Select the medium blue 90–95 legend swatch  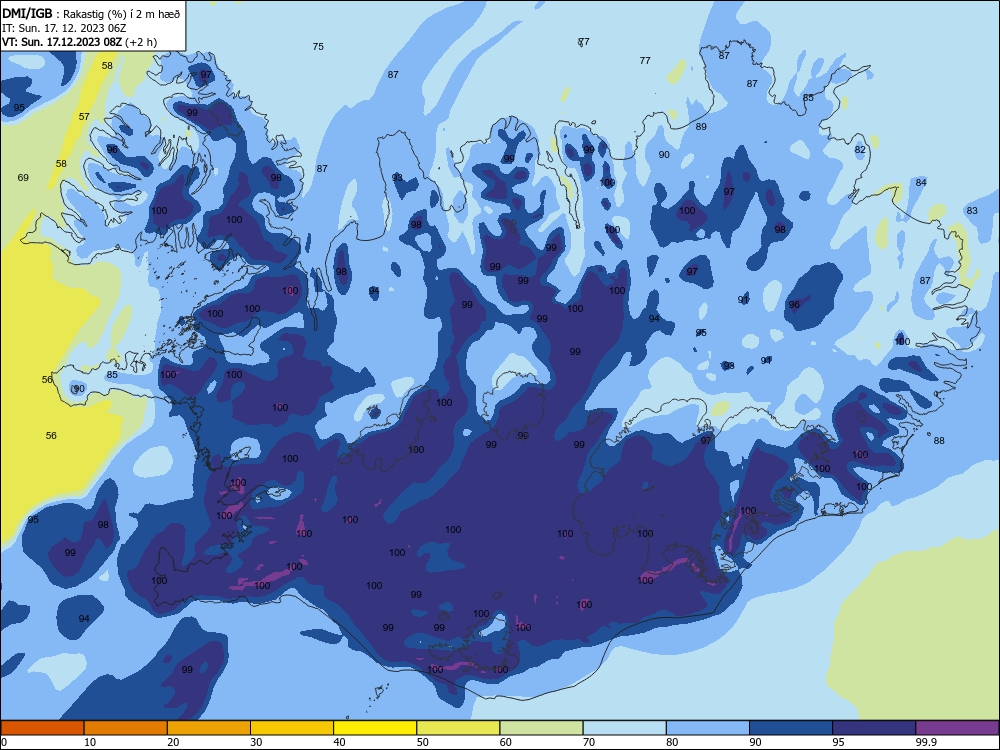[791, 728]
